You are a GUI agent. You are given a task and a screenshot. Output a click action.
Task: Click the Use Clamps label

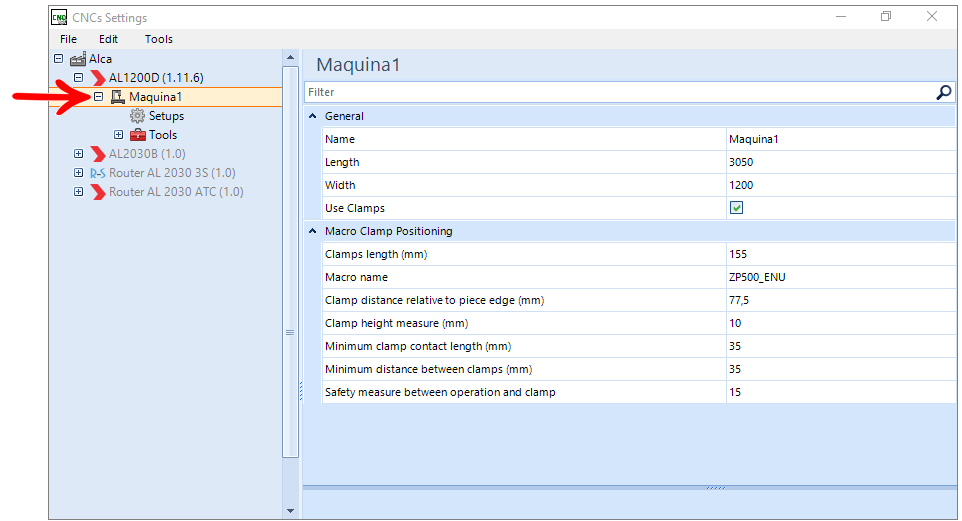pyautogui.click(x=355, y=208)
